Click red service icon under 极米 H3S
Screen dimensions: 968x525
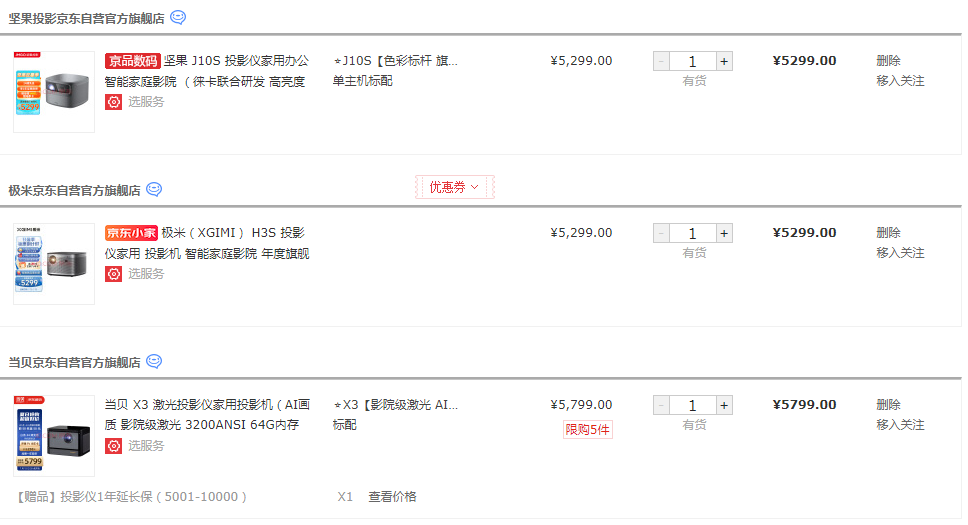(114, 274)
